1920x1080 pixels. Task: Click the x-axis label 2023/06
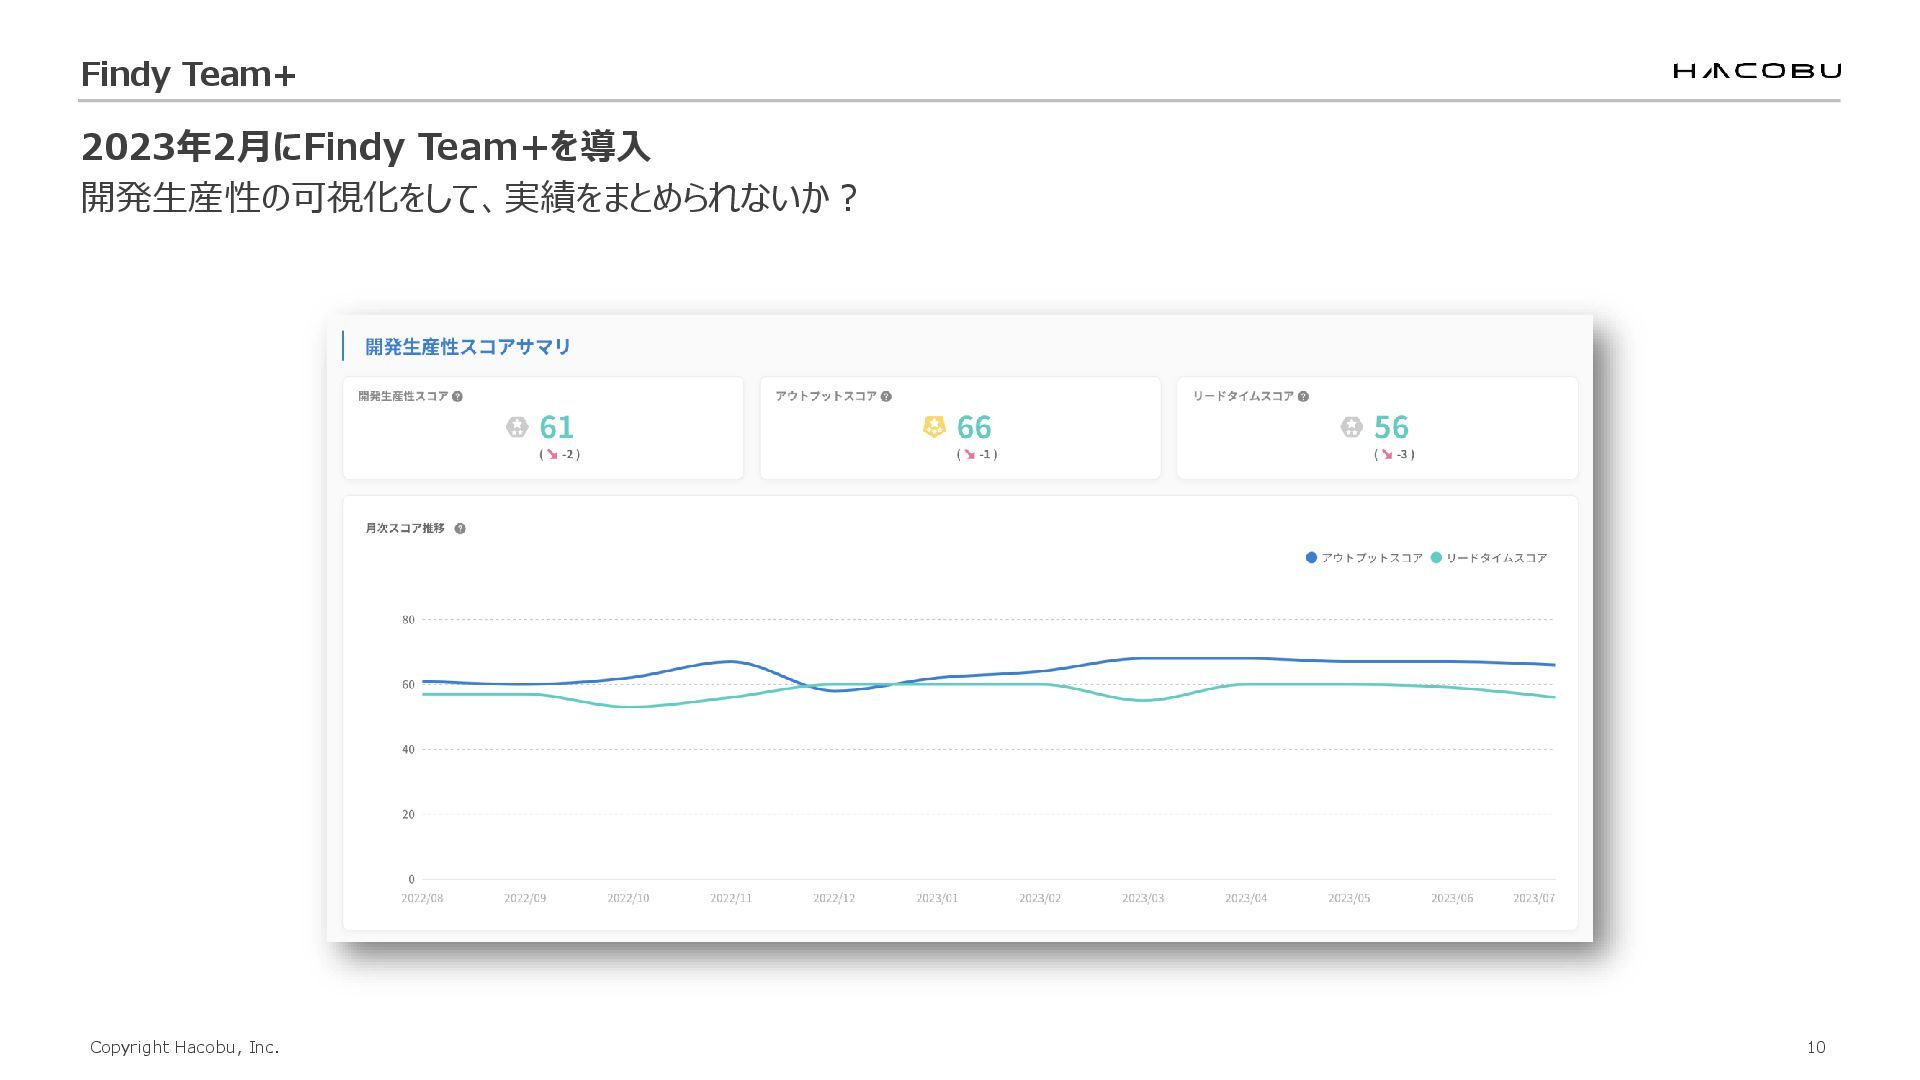click(1452, 898)
